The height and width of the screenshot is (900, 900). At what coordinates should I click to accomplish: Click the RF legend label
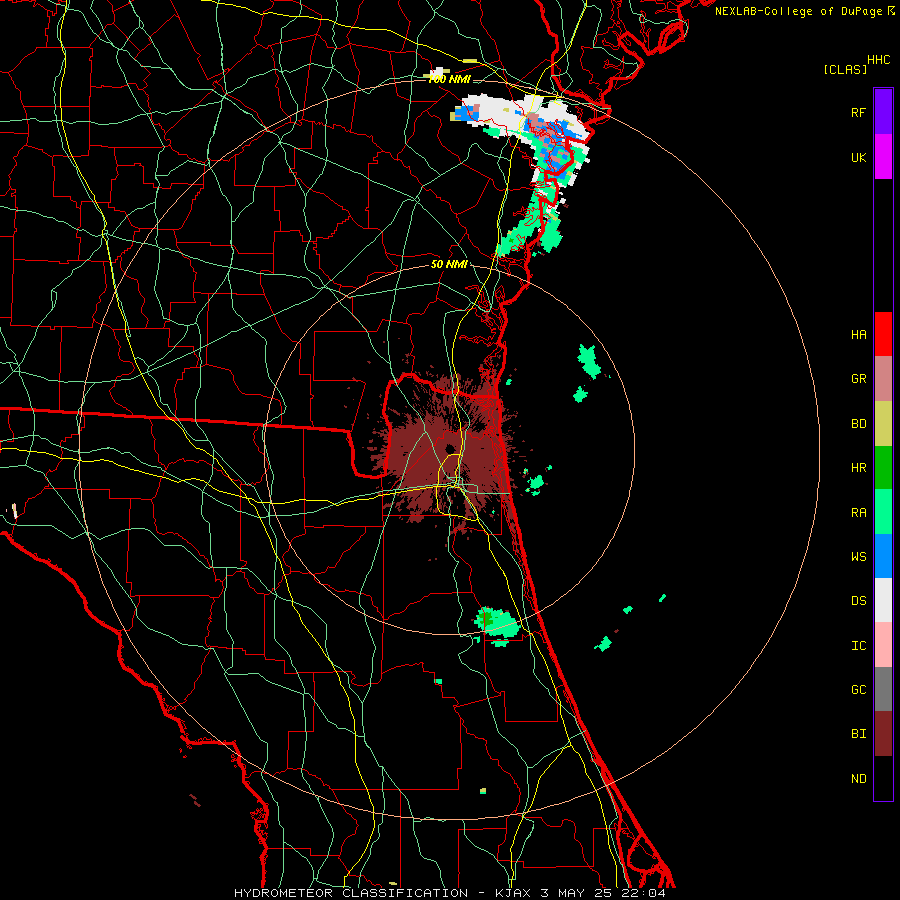point(858,112)
